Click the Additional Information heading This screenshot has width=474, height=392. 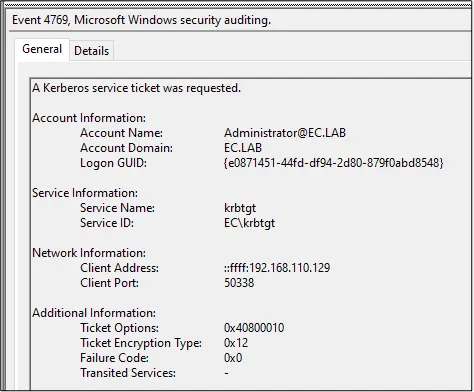click(94, 313)
